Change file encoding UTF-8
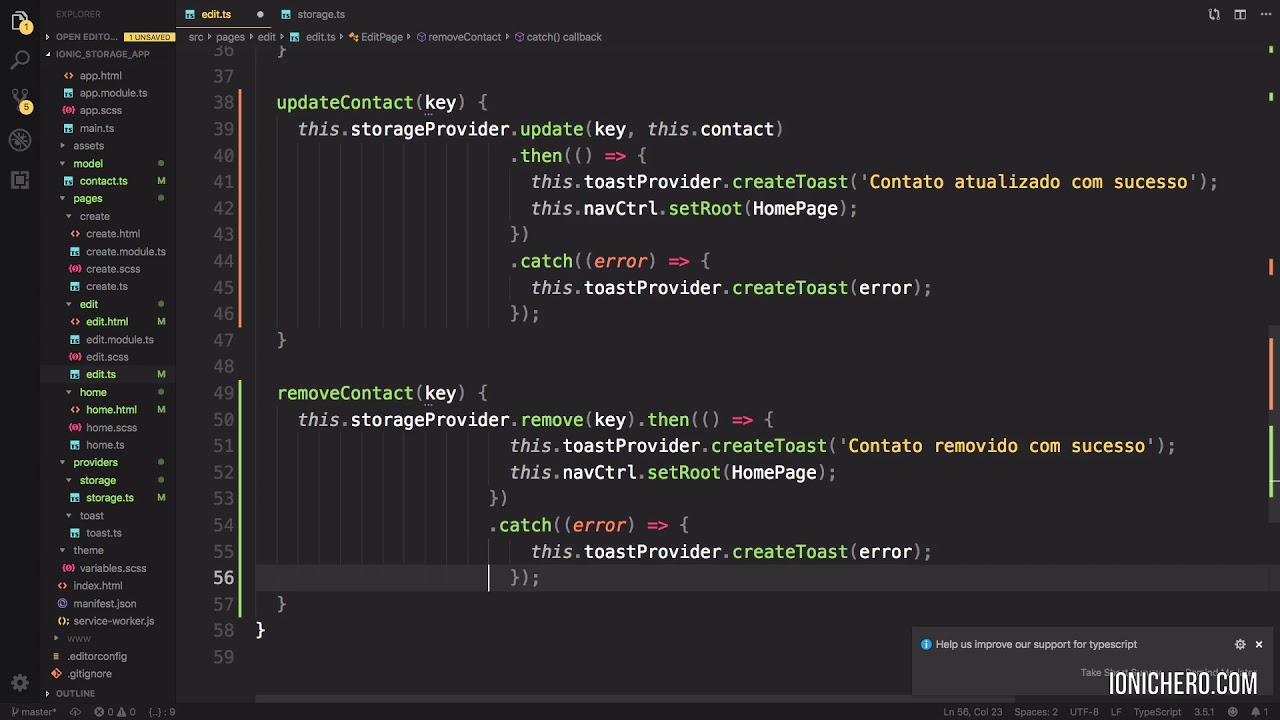The width and height of the screenshot is (1280, 720). click(x=1084, y=712)
